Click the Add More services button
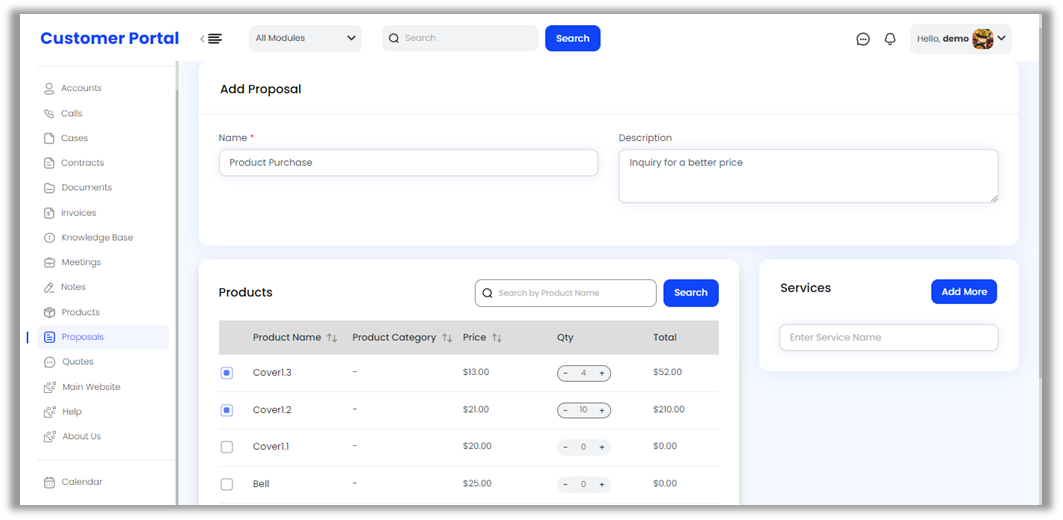Image resolution: width=1063 pixels, height=520 pixels. tap(963, 292)
